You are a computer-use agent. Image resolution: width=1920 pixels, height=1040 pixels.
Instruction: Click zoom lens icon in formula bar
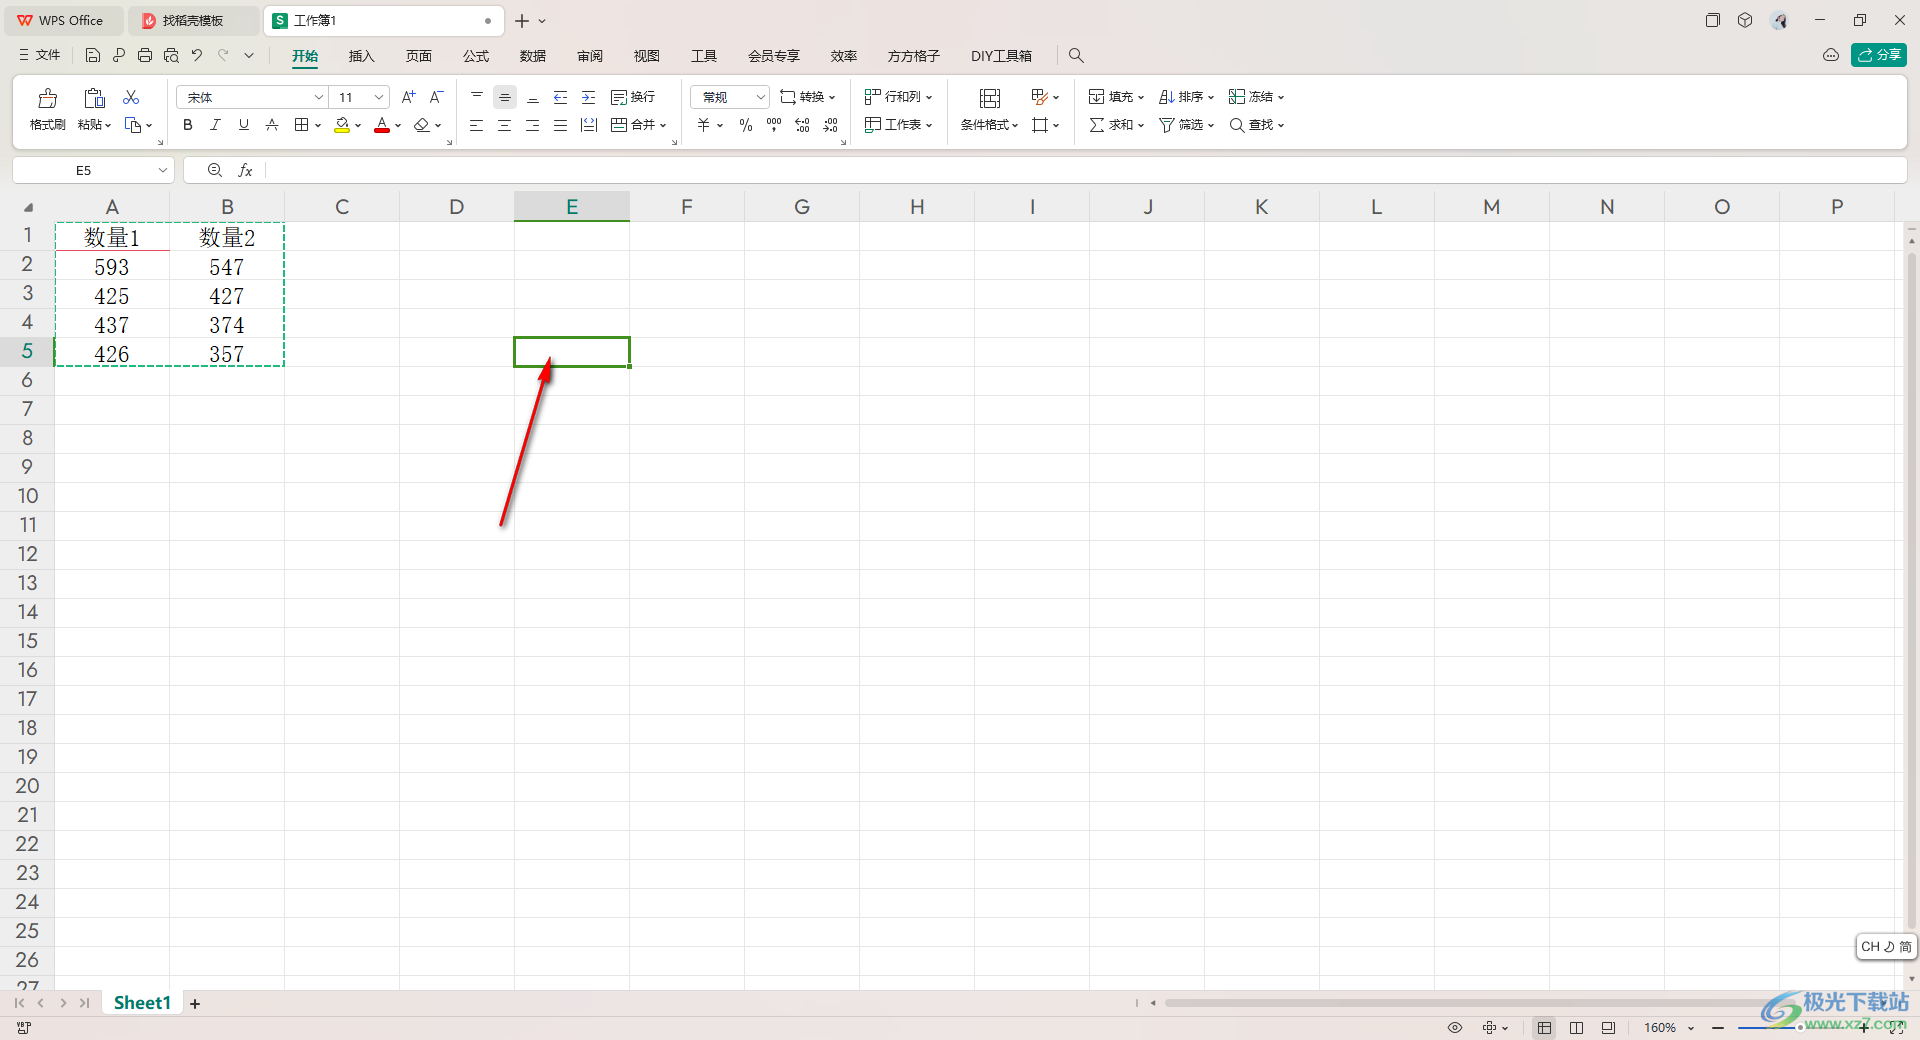click(x=214, y=170)
